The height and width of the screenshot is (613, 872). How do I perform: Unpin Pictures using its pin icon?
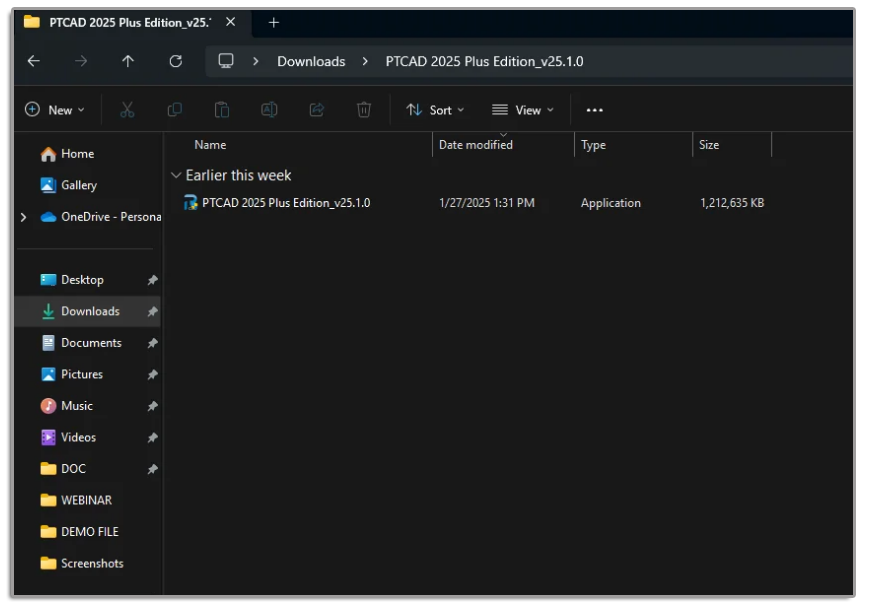click(152, 375)
